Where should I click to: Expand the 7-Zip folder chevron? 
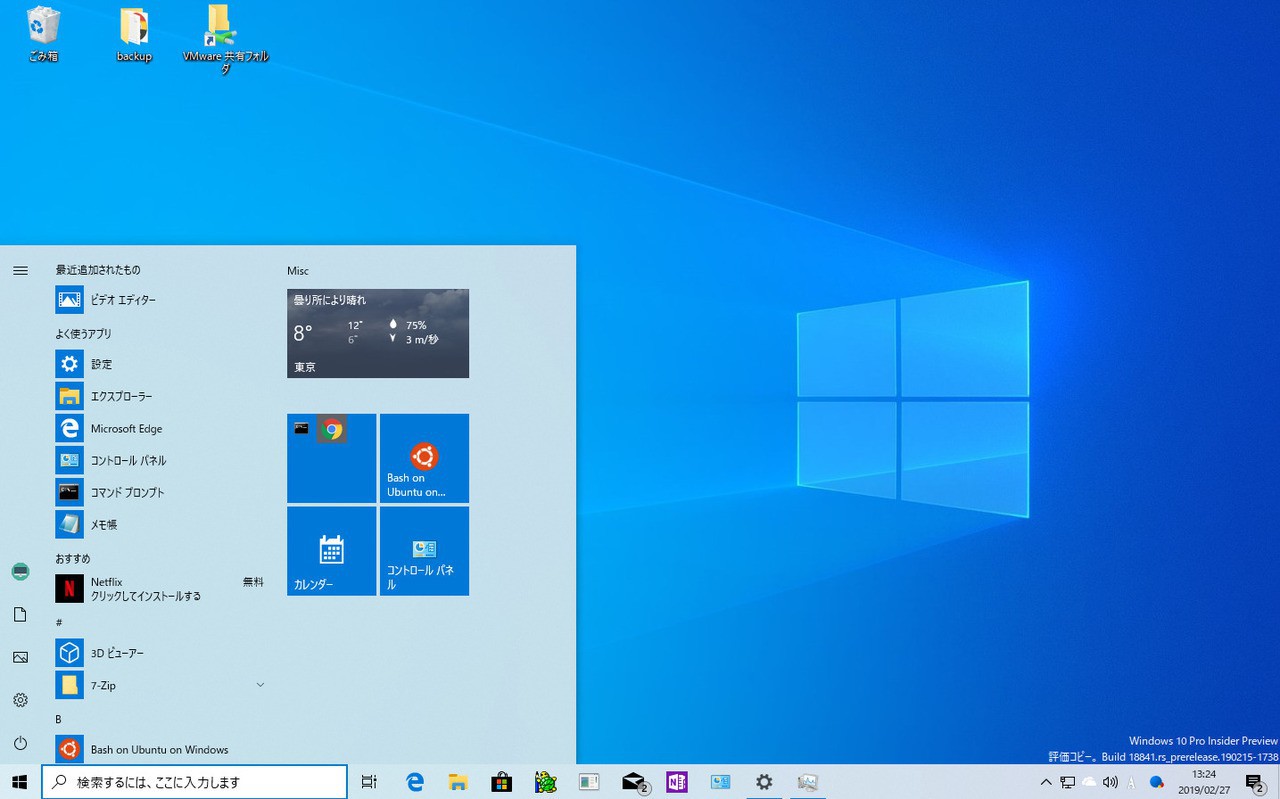[260, 685]
